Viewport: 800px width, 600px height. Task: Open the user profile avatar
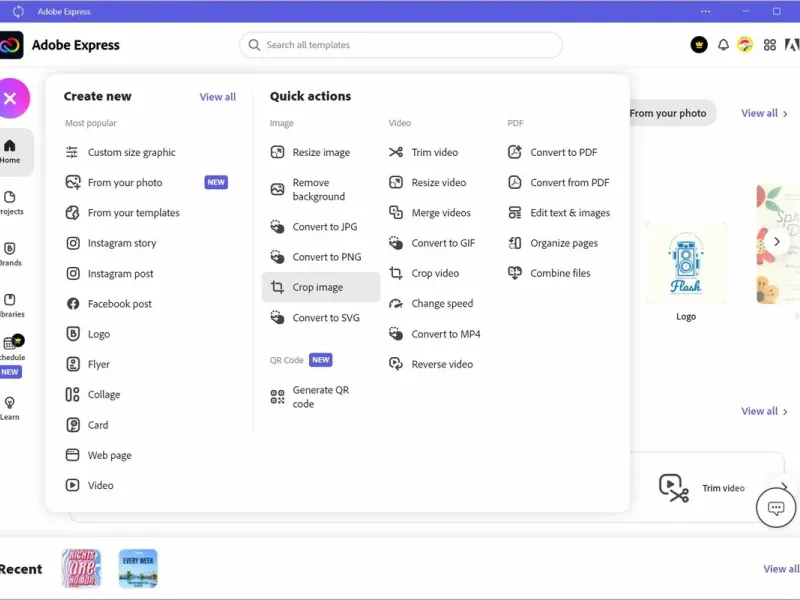coord(745,45)
